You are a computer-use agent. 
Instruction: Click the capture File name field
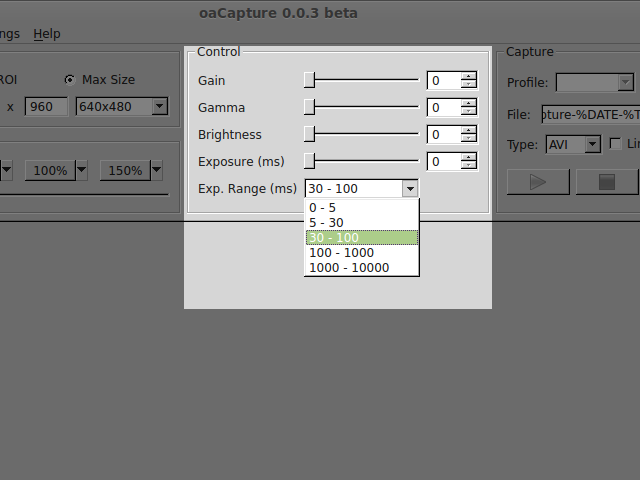pos(591,115)
